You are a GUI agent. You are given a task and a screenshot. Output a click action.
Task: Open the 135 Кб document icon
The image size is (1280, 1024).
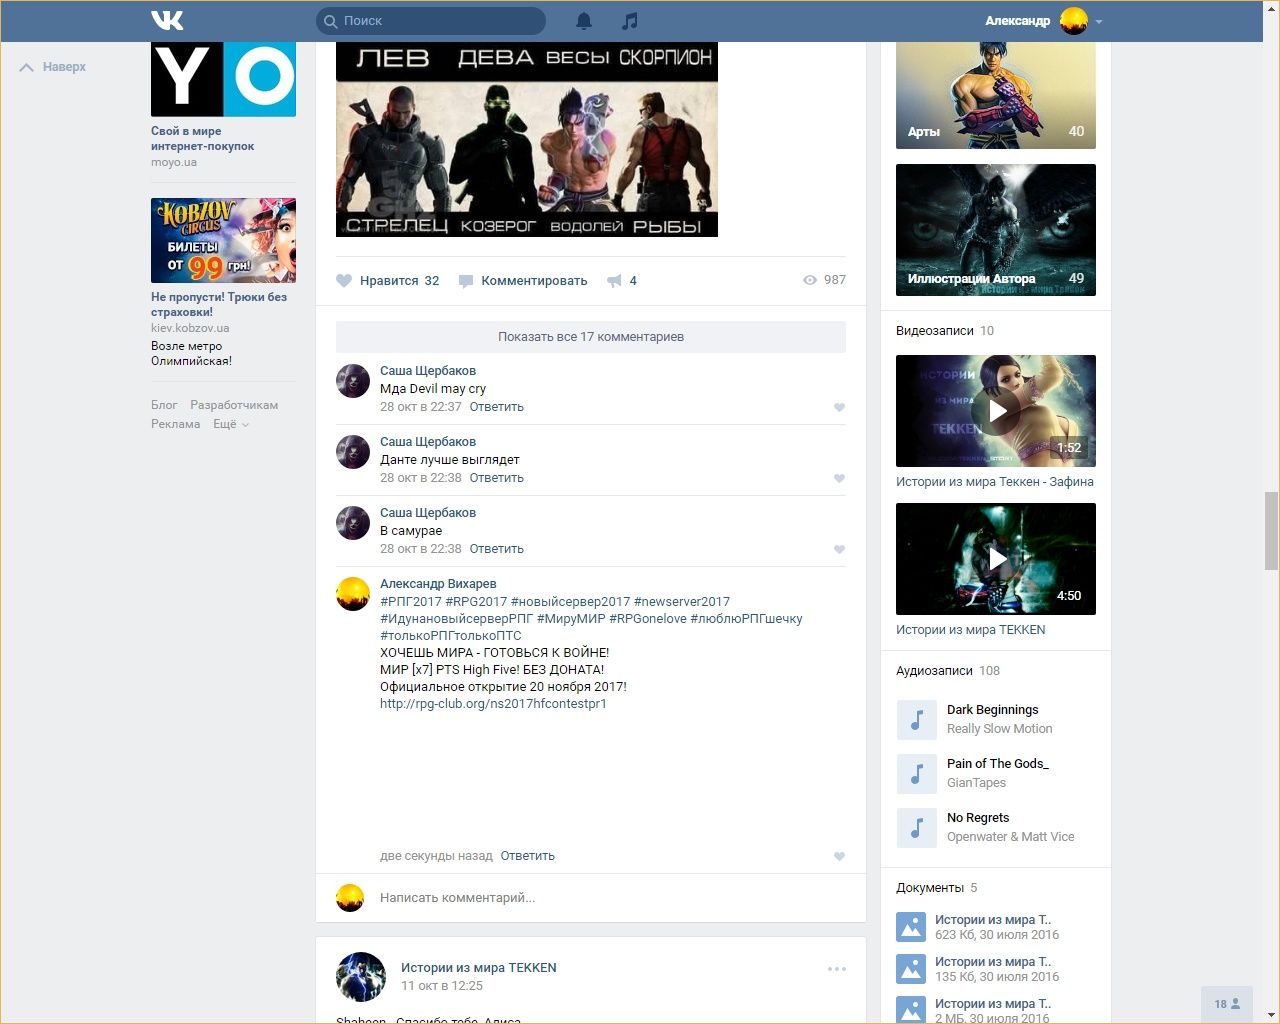911,969
